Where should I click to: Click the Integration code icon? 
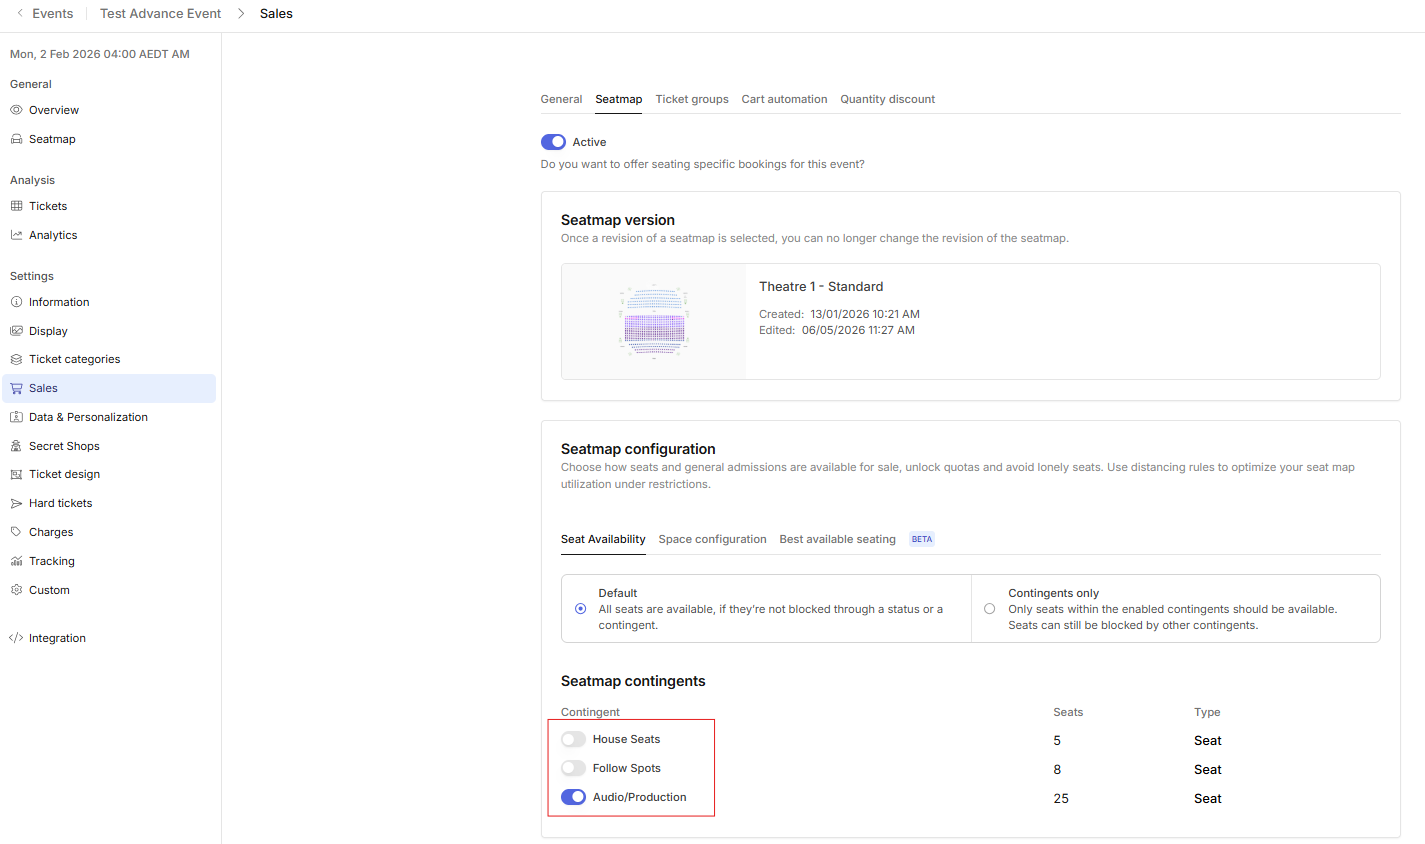(16, 638)
